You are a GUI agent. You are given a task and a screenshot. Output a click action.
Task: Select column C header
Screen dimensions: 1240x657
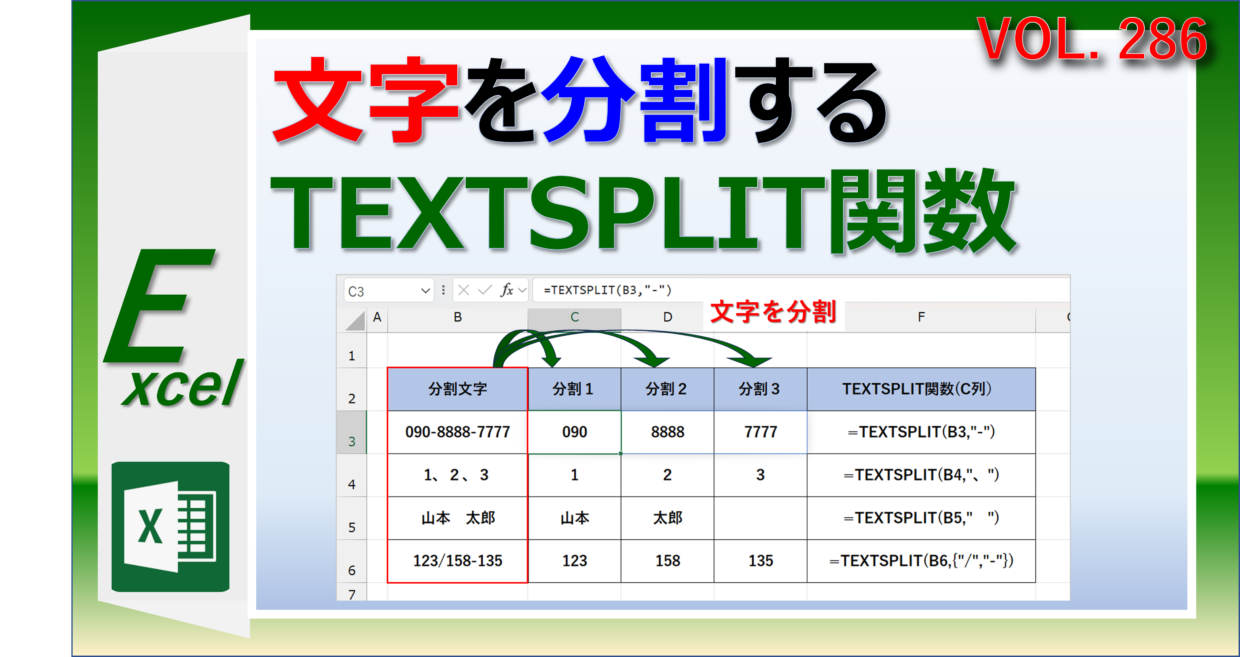click(x=574, y=319)
